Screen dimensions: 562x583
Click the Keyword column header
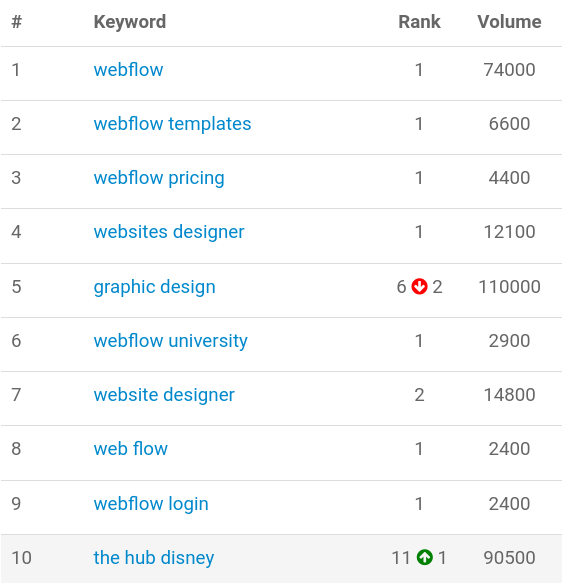pyautogui.click(x=130, y=22)
